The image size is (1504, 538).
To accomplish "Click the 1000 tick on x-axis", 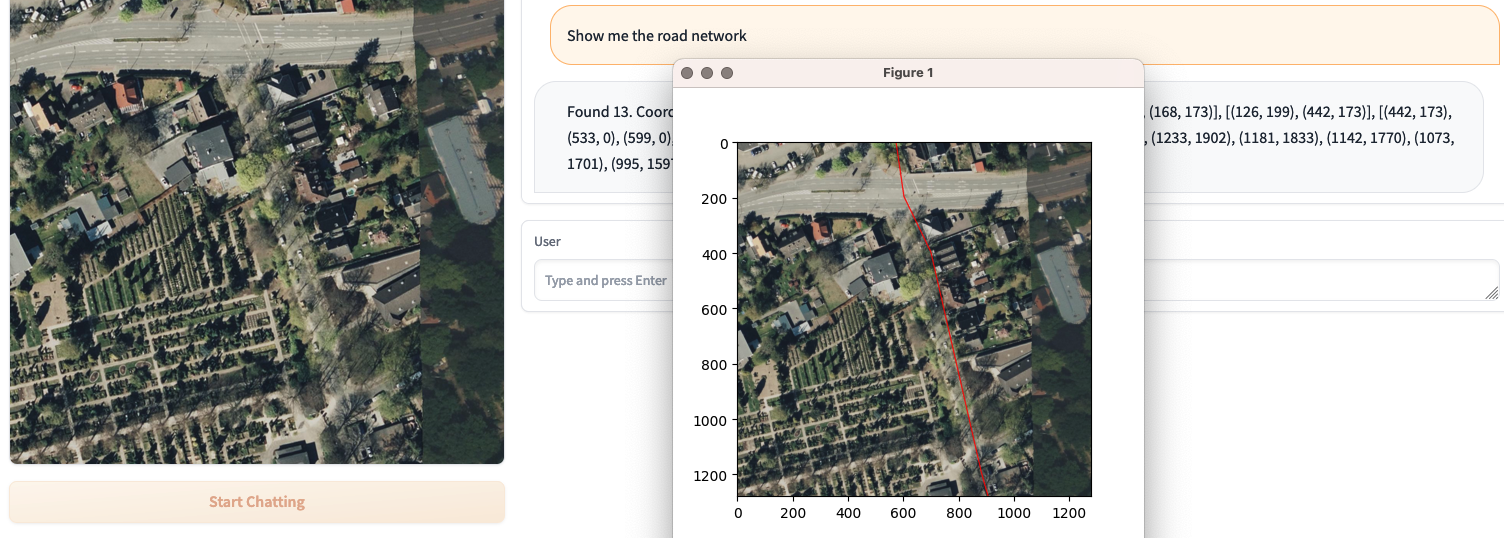I will click(x=1014, y=513).
